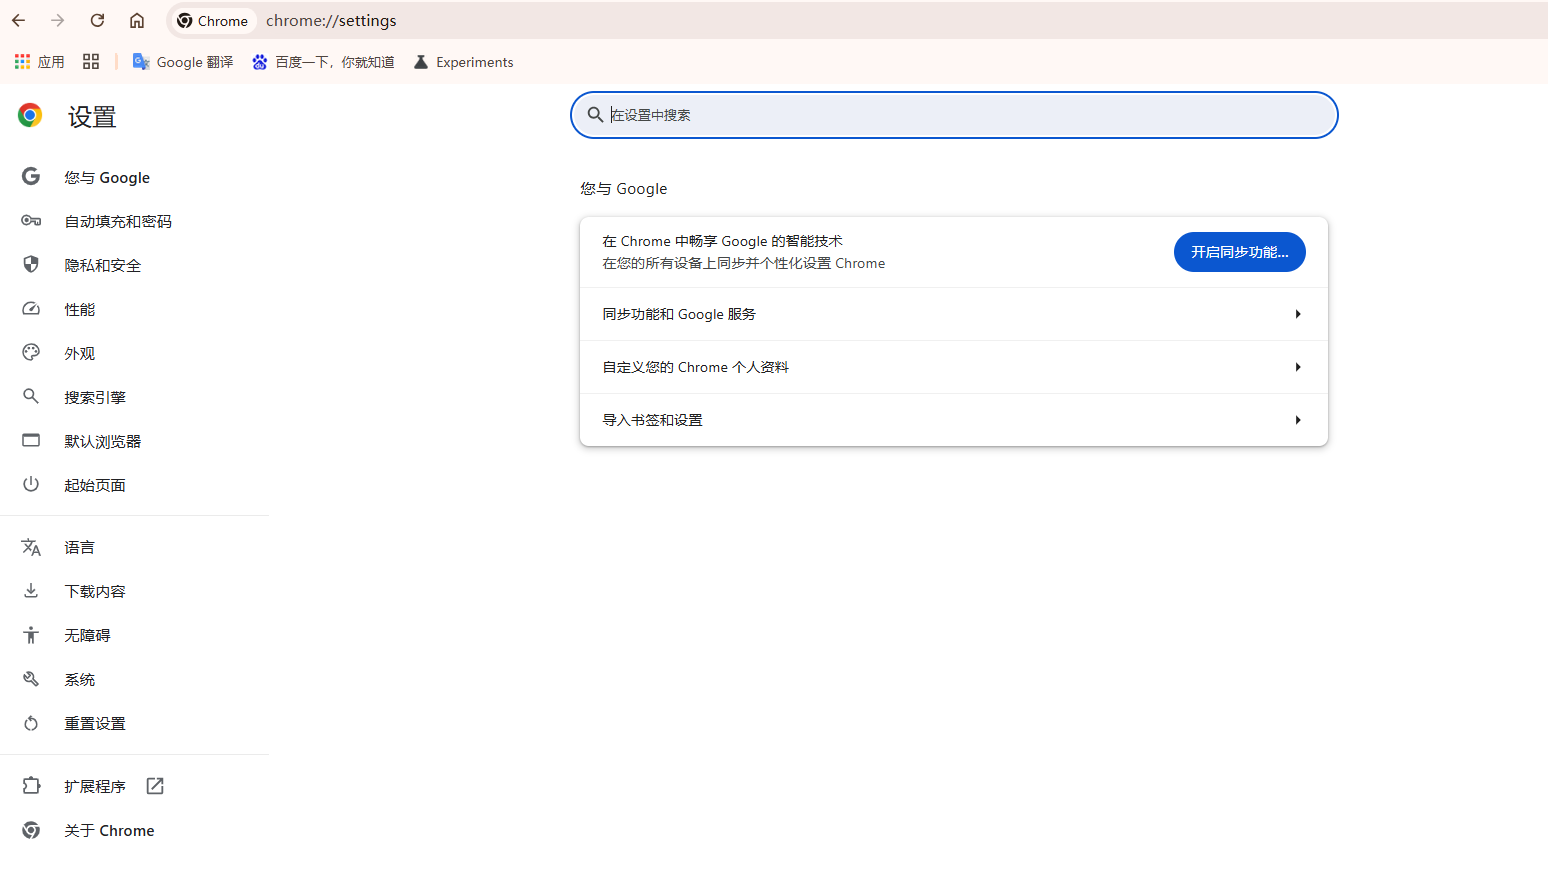
Task: Click the Google G icon in sidebar
Action: pos(31,177)
